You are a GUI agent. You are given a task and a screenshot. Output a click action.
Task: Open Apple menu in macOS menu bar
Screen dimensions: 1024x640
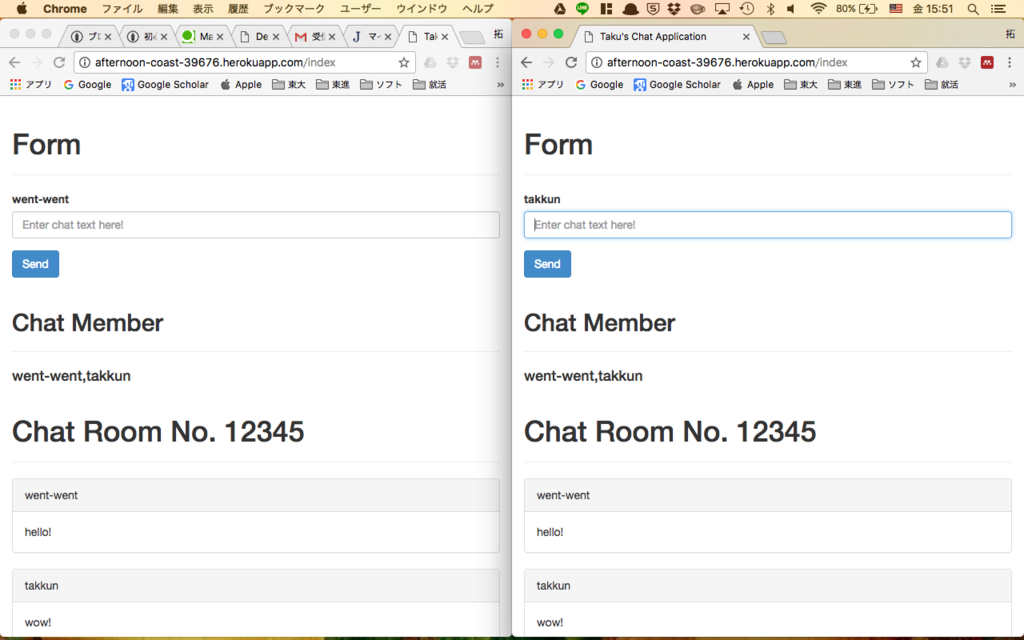[x=22, y=8]
